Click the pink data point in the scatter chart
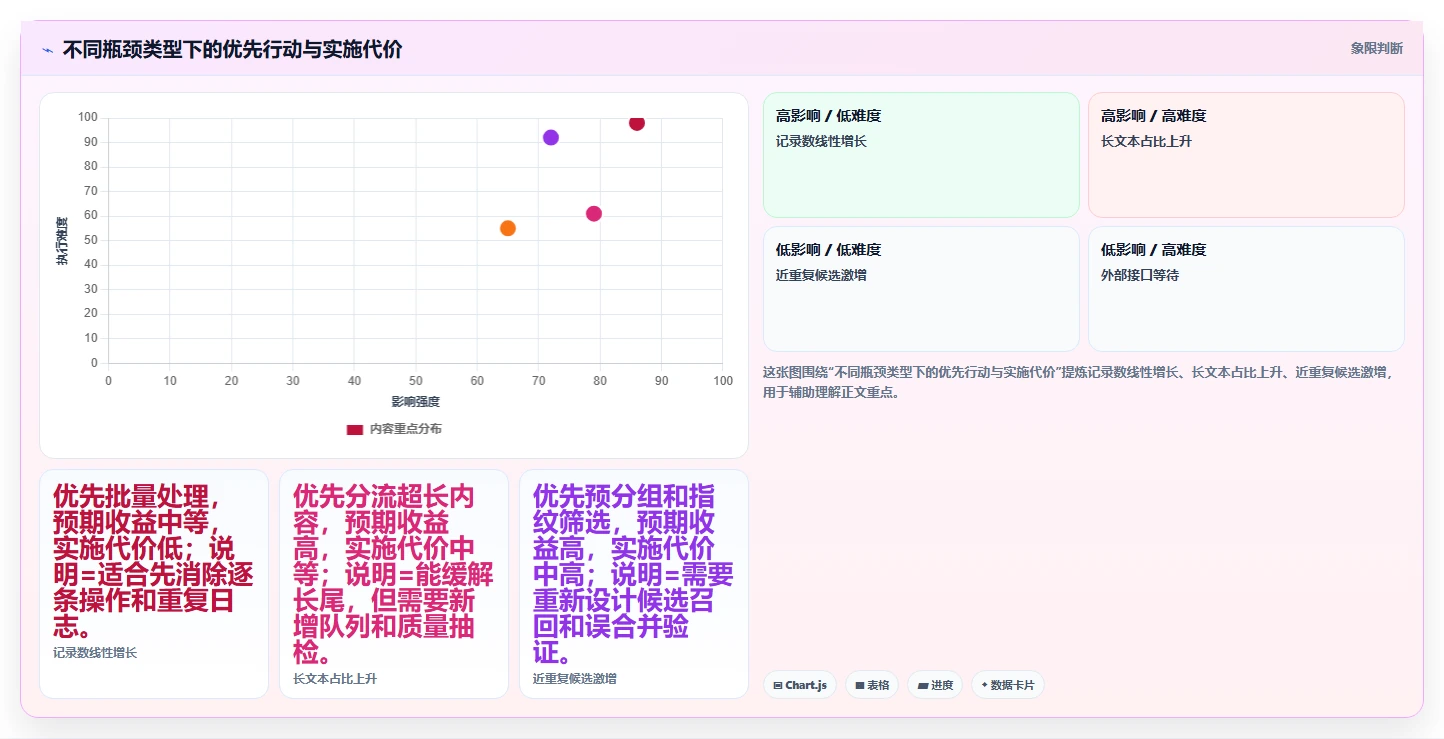Viewport: 1444px width, 739px height. 594,214
